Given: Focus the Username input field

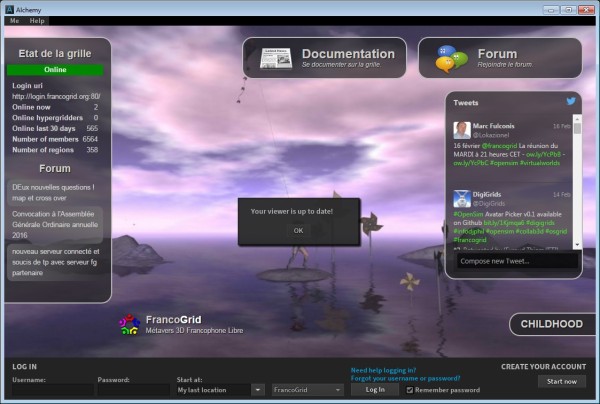Looking at the screenshot, I should coord(53,390).
